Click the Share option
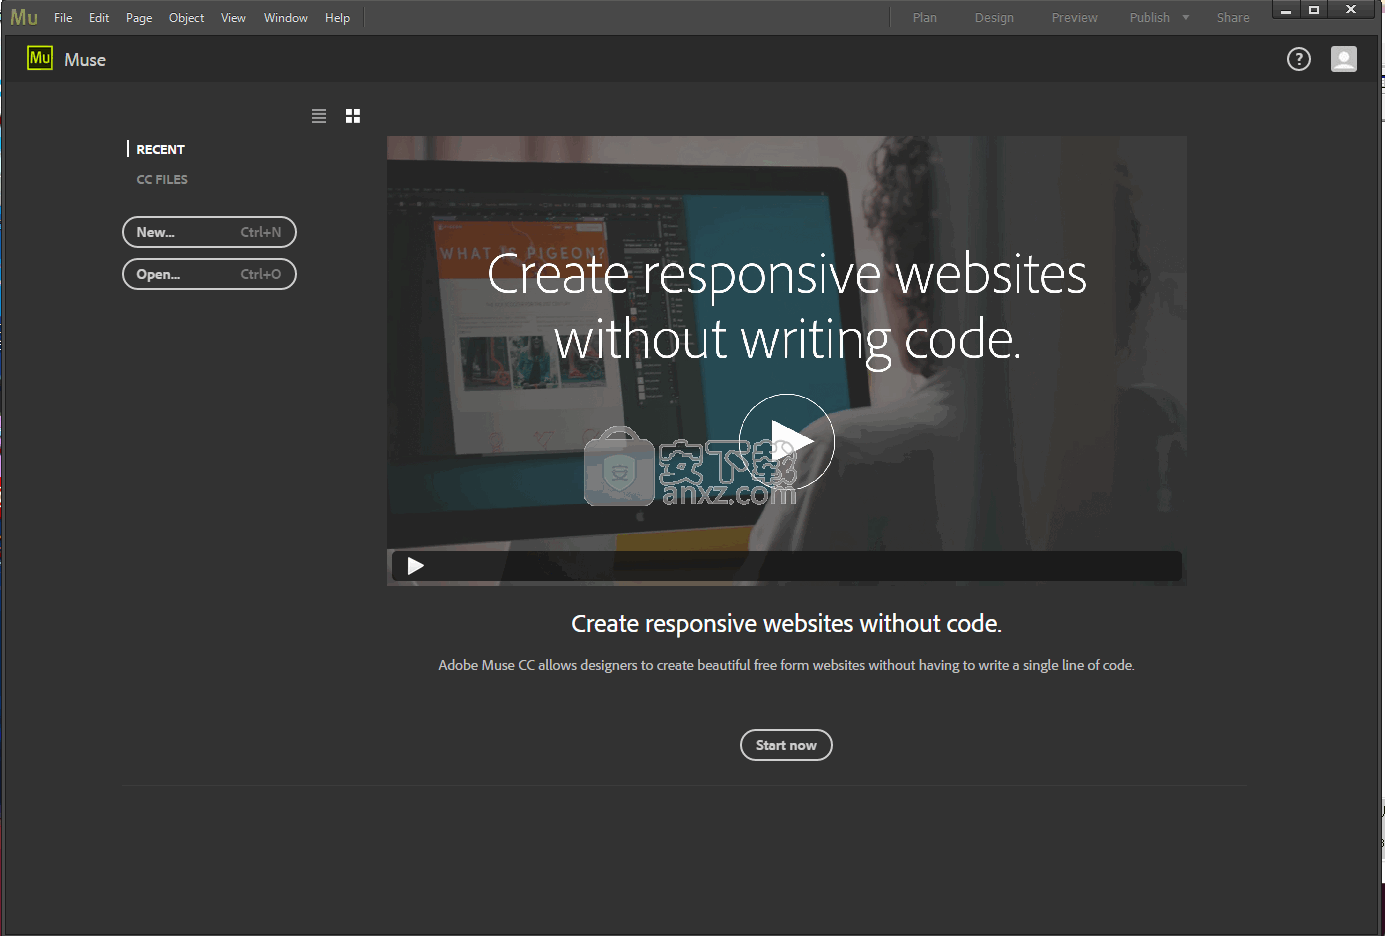Screen dimensions: 1385x936 [x=1233, y=18]
